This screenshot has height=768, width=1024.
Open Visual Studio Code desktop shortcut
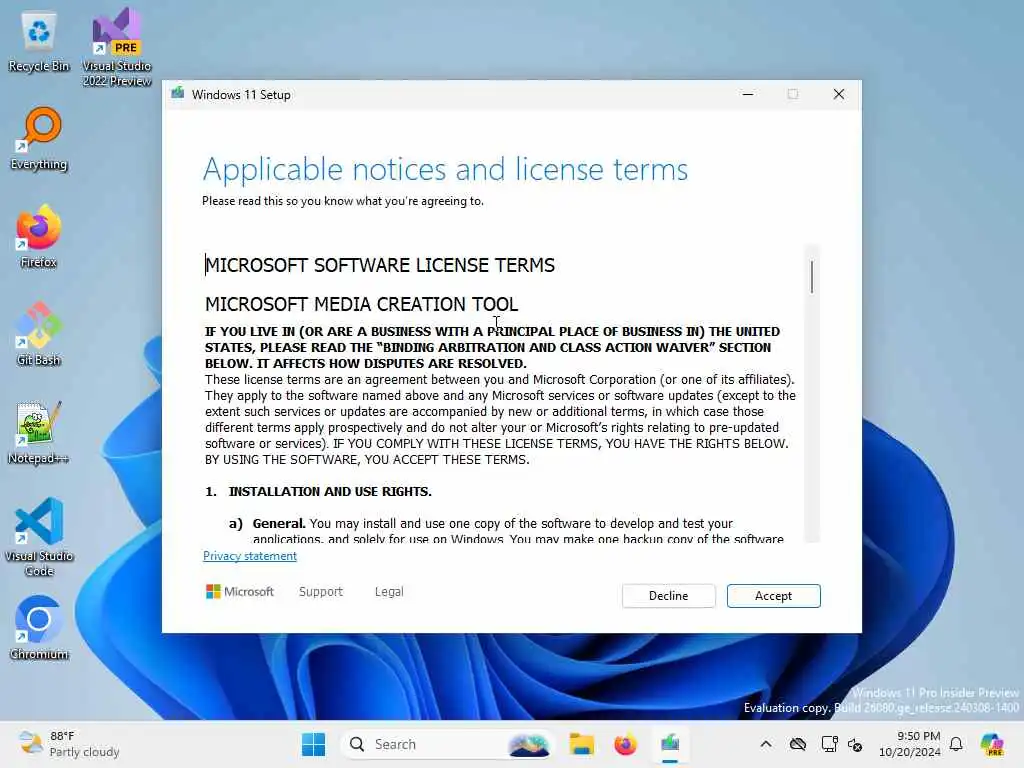(x=39, y=537)
